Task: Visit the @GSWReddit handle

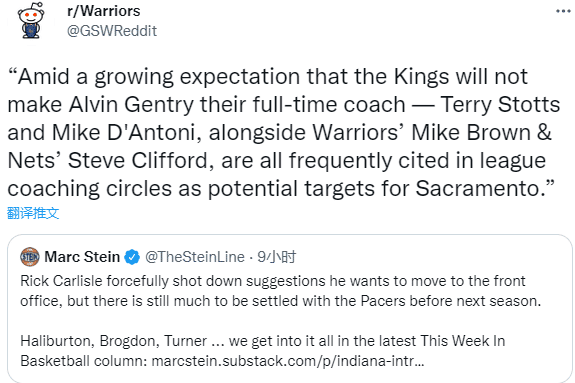Action: (112, 31)
